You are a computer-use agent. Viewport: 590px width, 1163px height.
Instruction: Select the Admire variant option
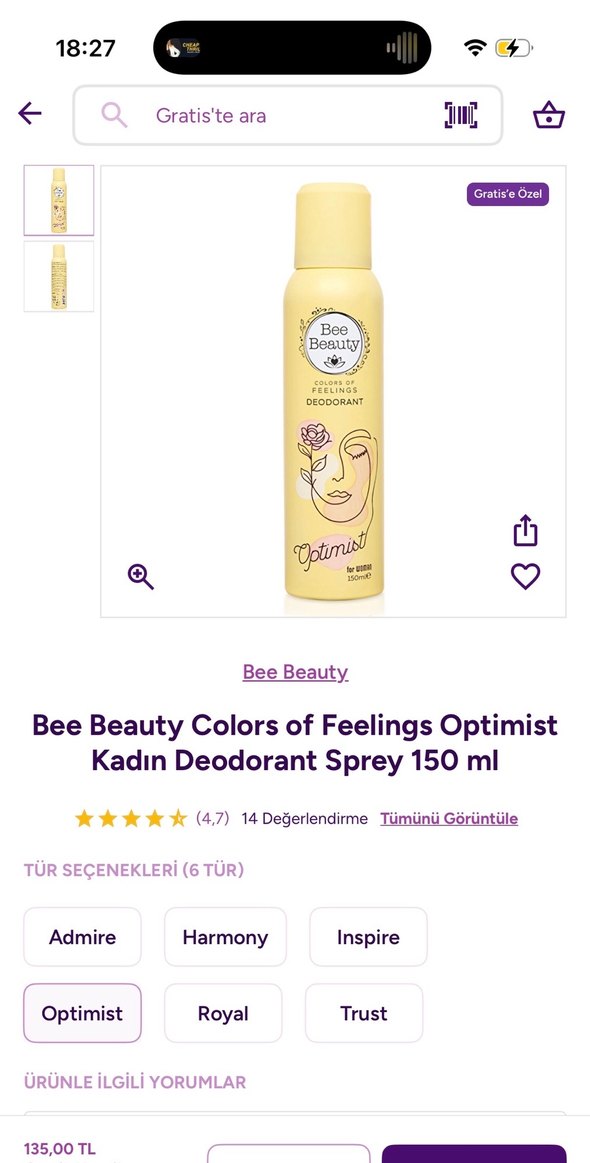pos(82,937)
